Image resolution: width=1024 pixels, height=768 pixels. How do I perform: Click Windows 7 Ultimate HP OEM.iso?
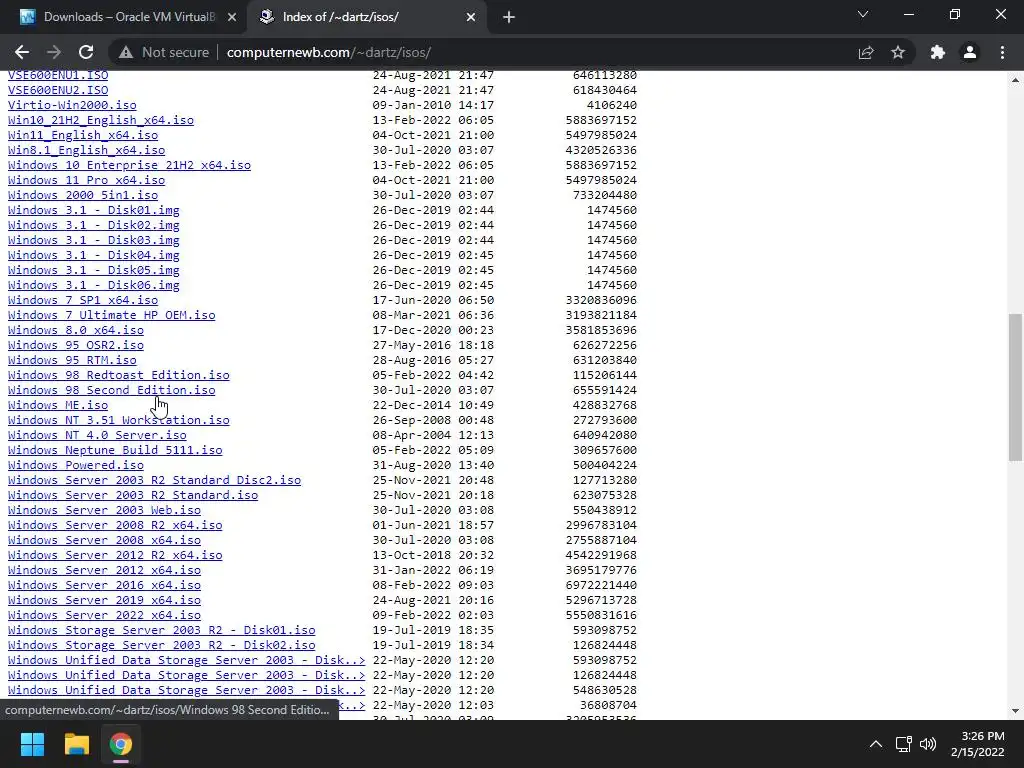[111, 315]
